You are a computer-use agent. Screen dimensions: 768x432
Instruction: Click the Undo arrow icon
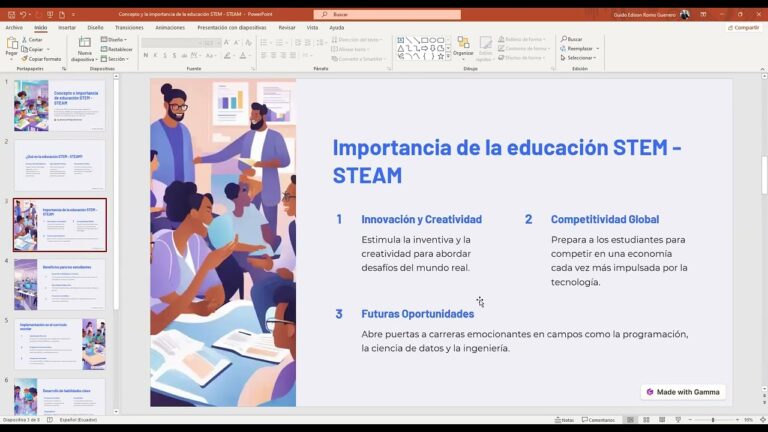click(x=23, y=15)
